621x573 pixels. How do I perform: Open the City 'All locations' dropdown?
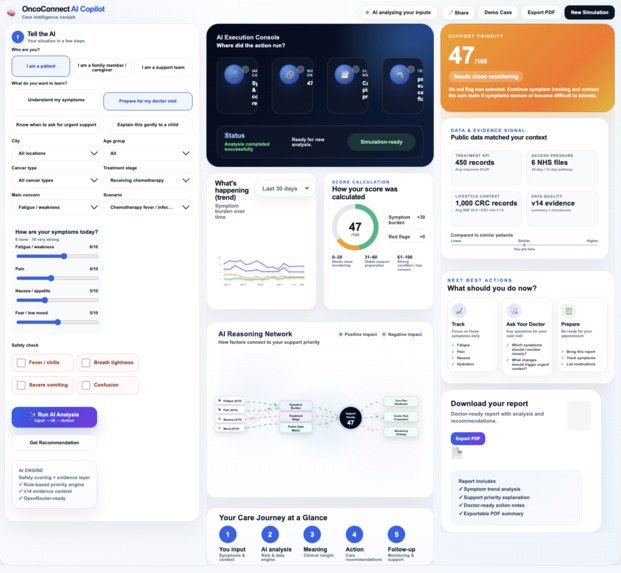pos(56,153)
